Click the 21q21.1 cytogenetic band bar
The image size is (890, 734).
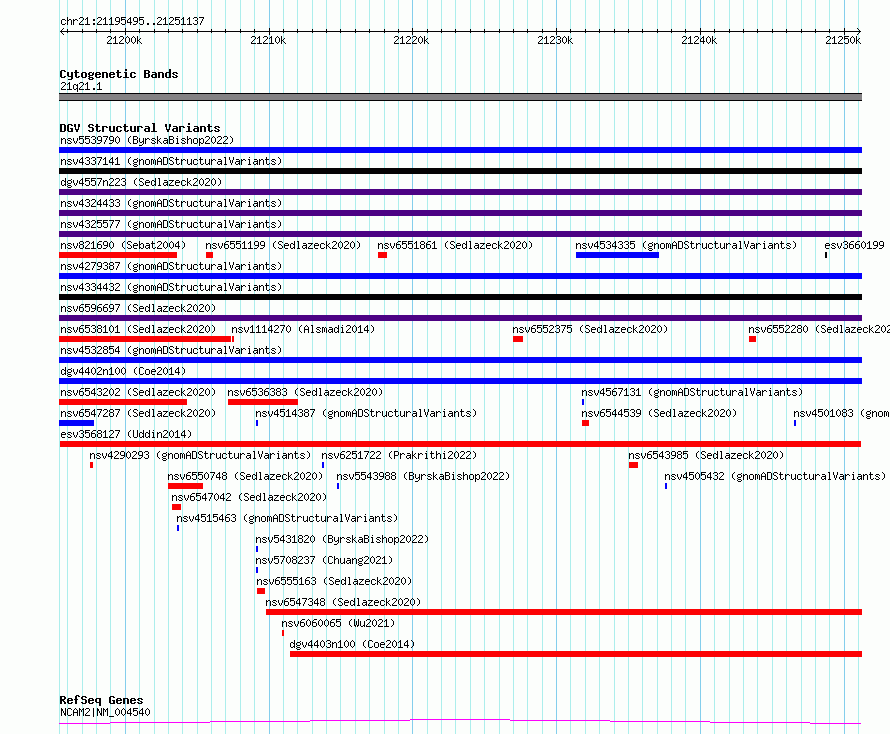(x=460, y=97)
